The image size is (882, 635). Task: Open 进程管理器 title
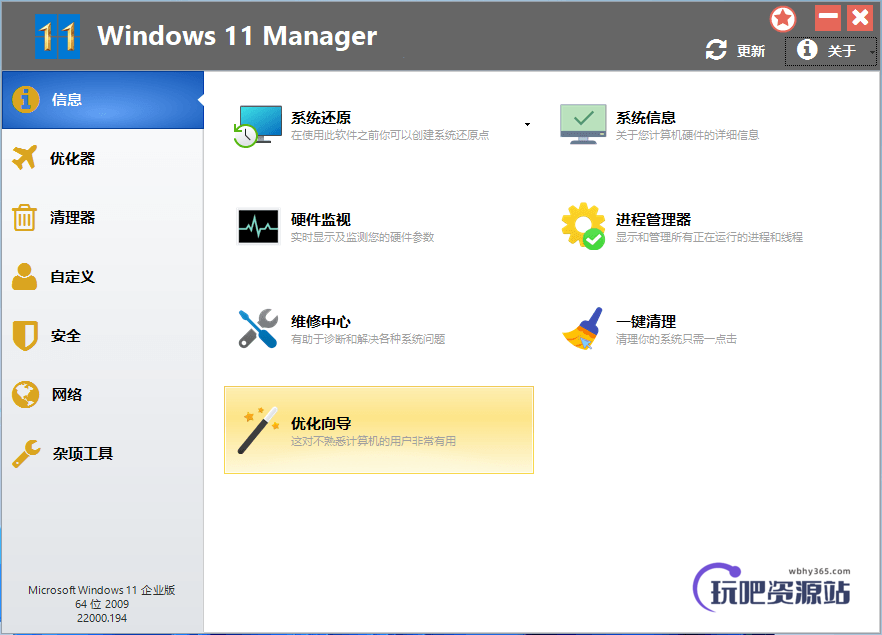[653, 219]
